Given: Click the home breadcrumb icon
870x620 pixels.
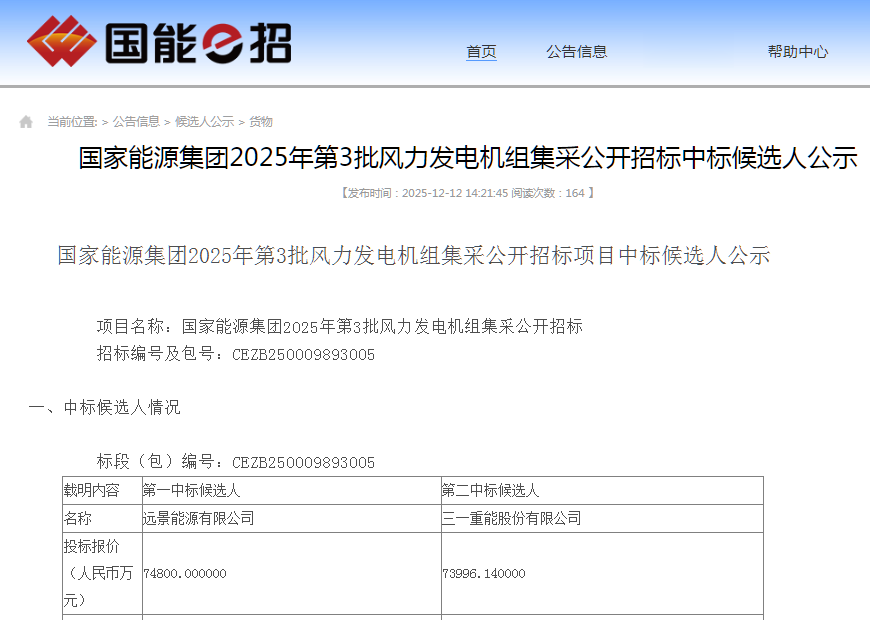Looking at the screenshot, I should pyautogui.click(x=26, y=122).
